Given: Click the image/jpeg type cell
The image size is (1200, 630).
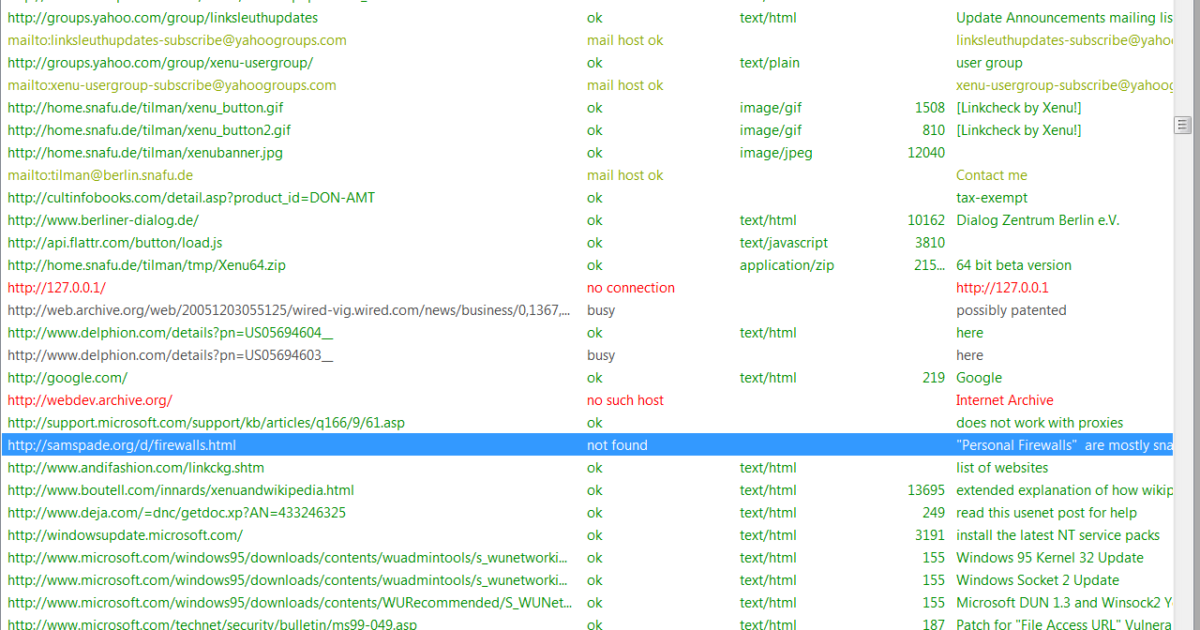Looking at the screenshot, I should tap(776, 153).
